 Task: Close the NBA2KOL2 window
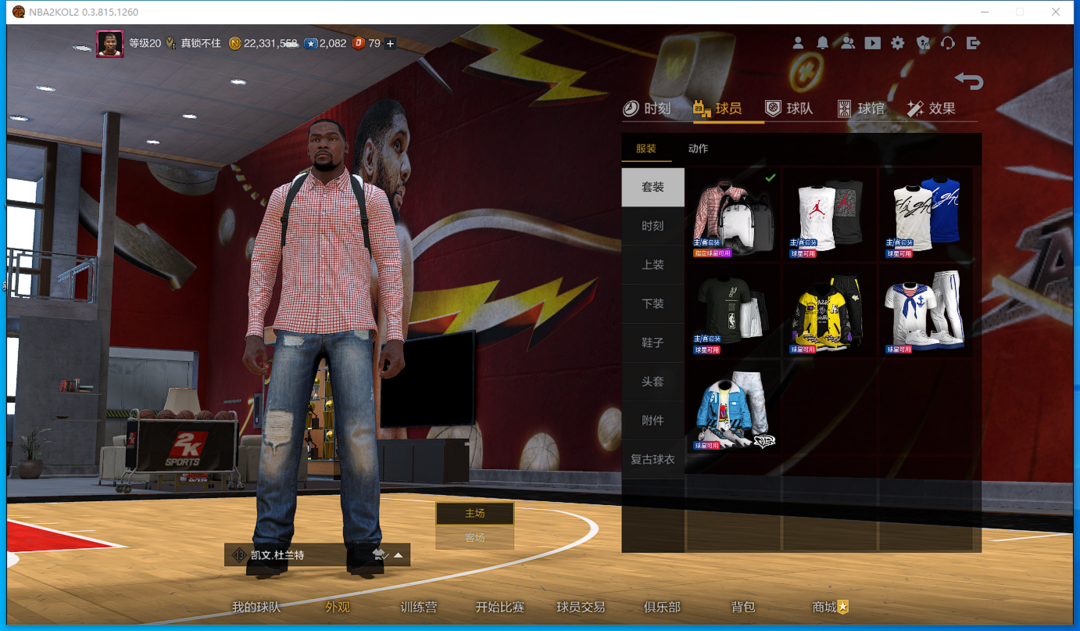click(x=1055, y=12)
